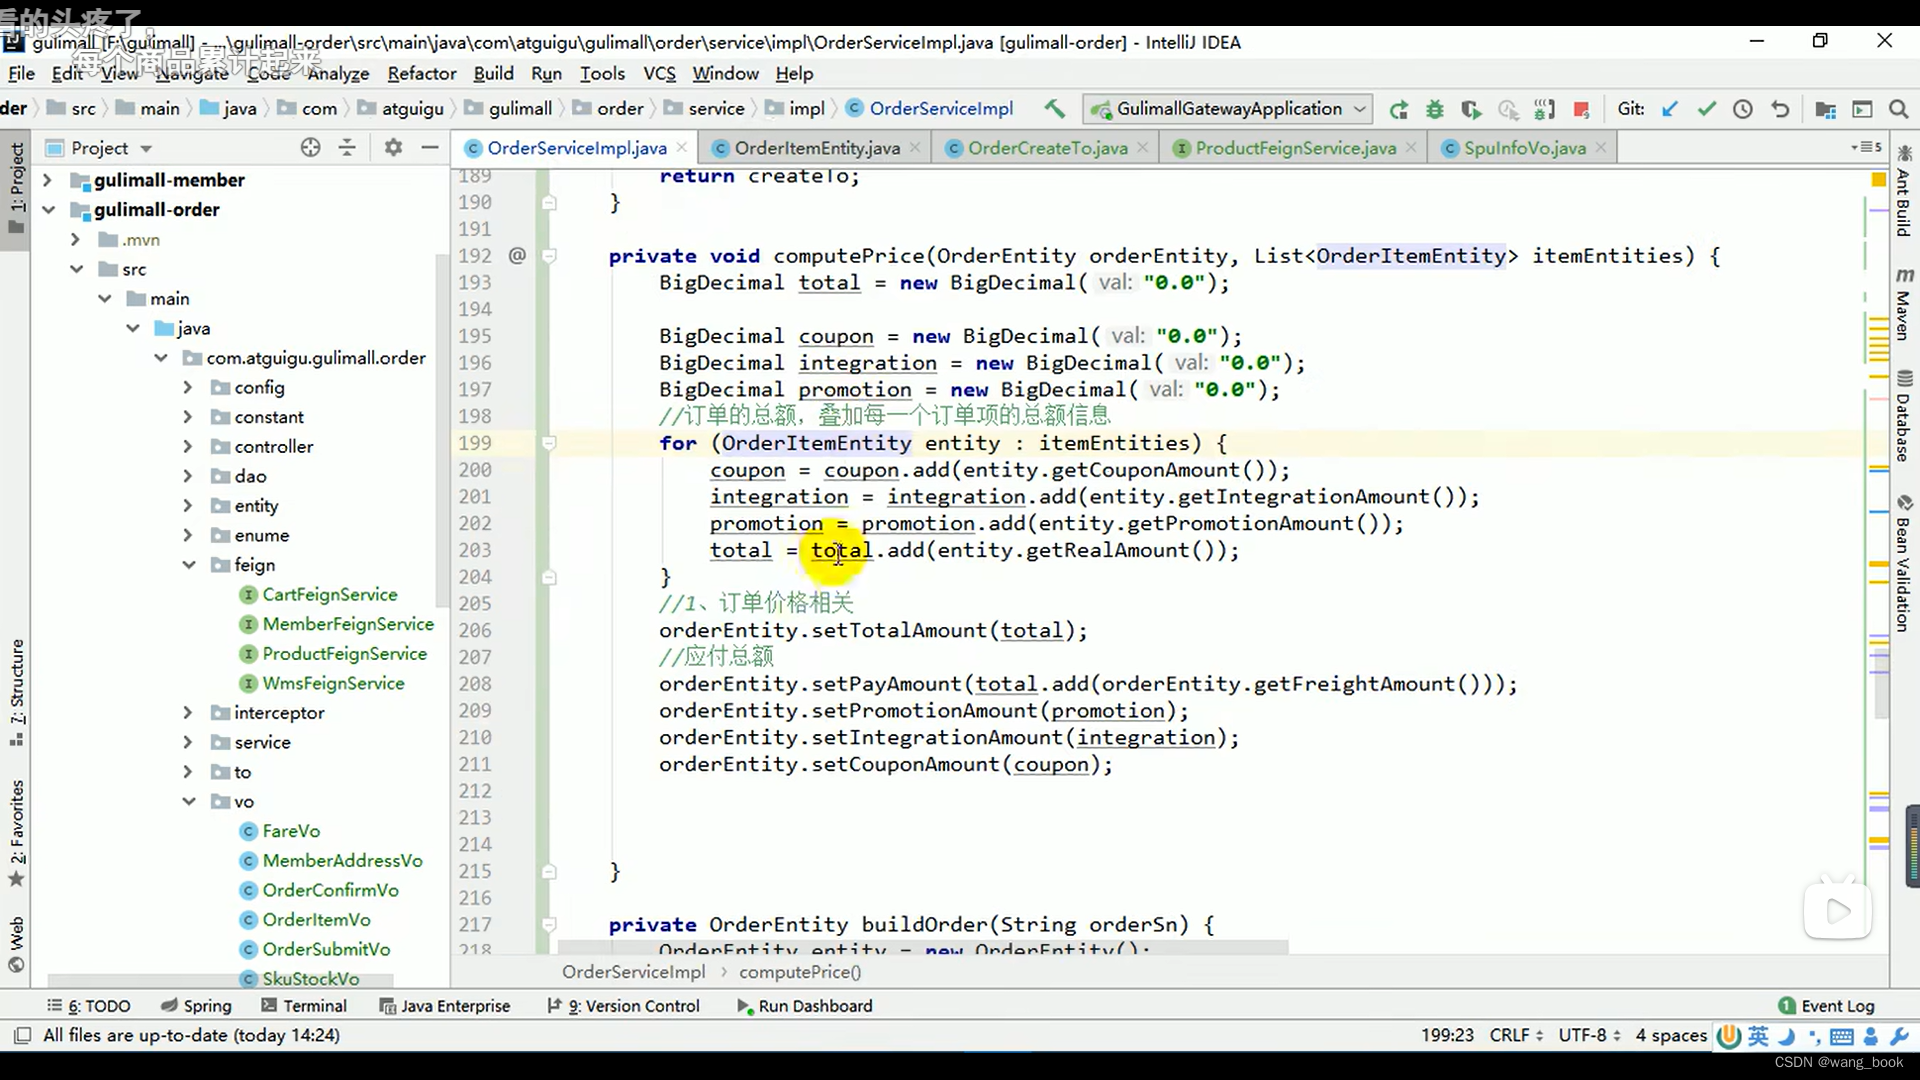
Task: Run with coverage shield icon
Action: coord(1470,109)
